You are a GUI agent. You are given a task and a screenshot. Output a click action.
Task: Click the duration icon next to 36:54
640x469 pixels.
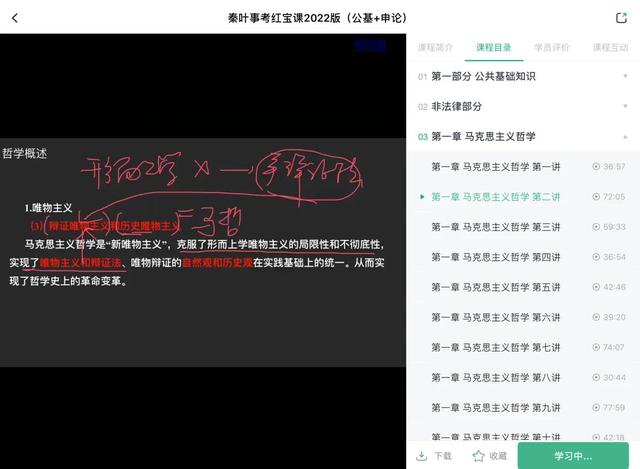click(x=596, y=257)
